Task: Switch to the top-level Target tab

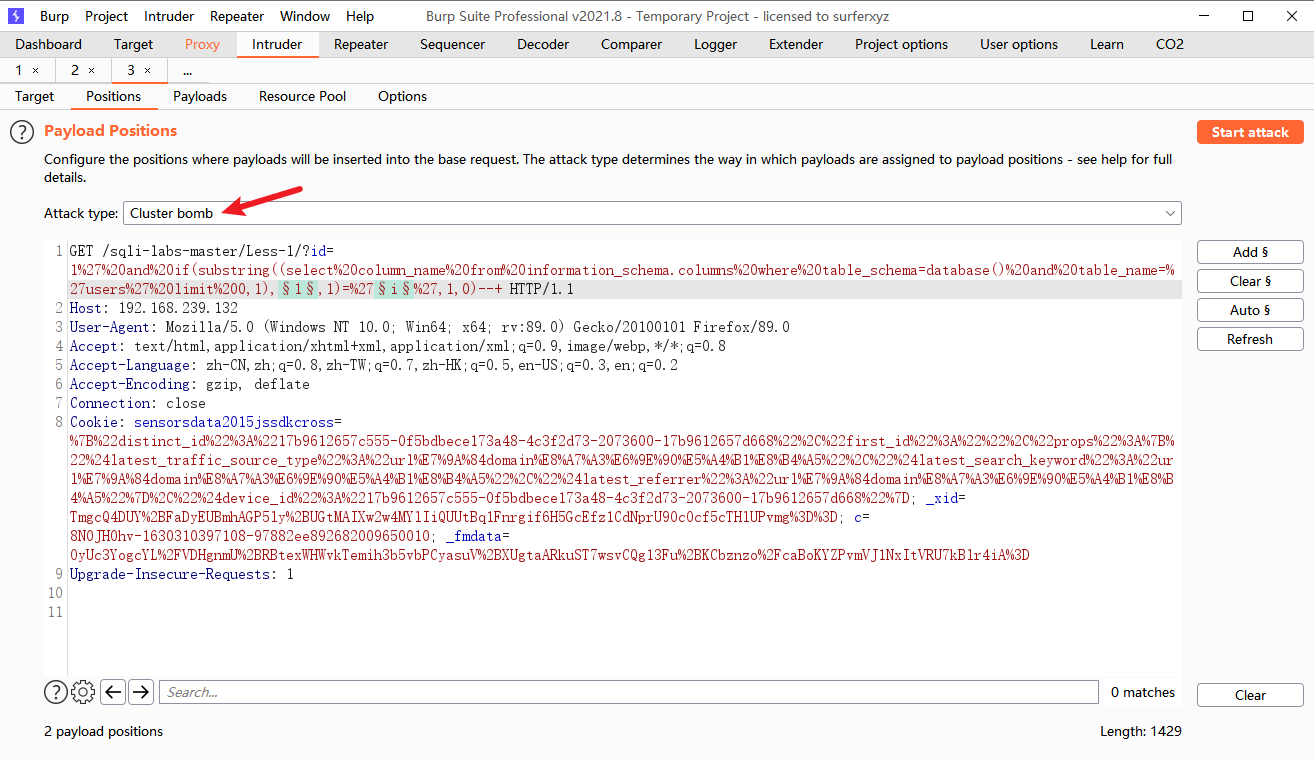Action: click(134, 44)
